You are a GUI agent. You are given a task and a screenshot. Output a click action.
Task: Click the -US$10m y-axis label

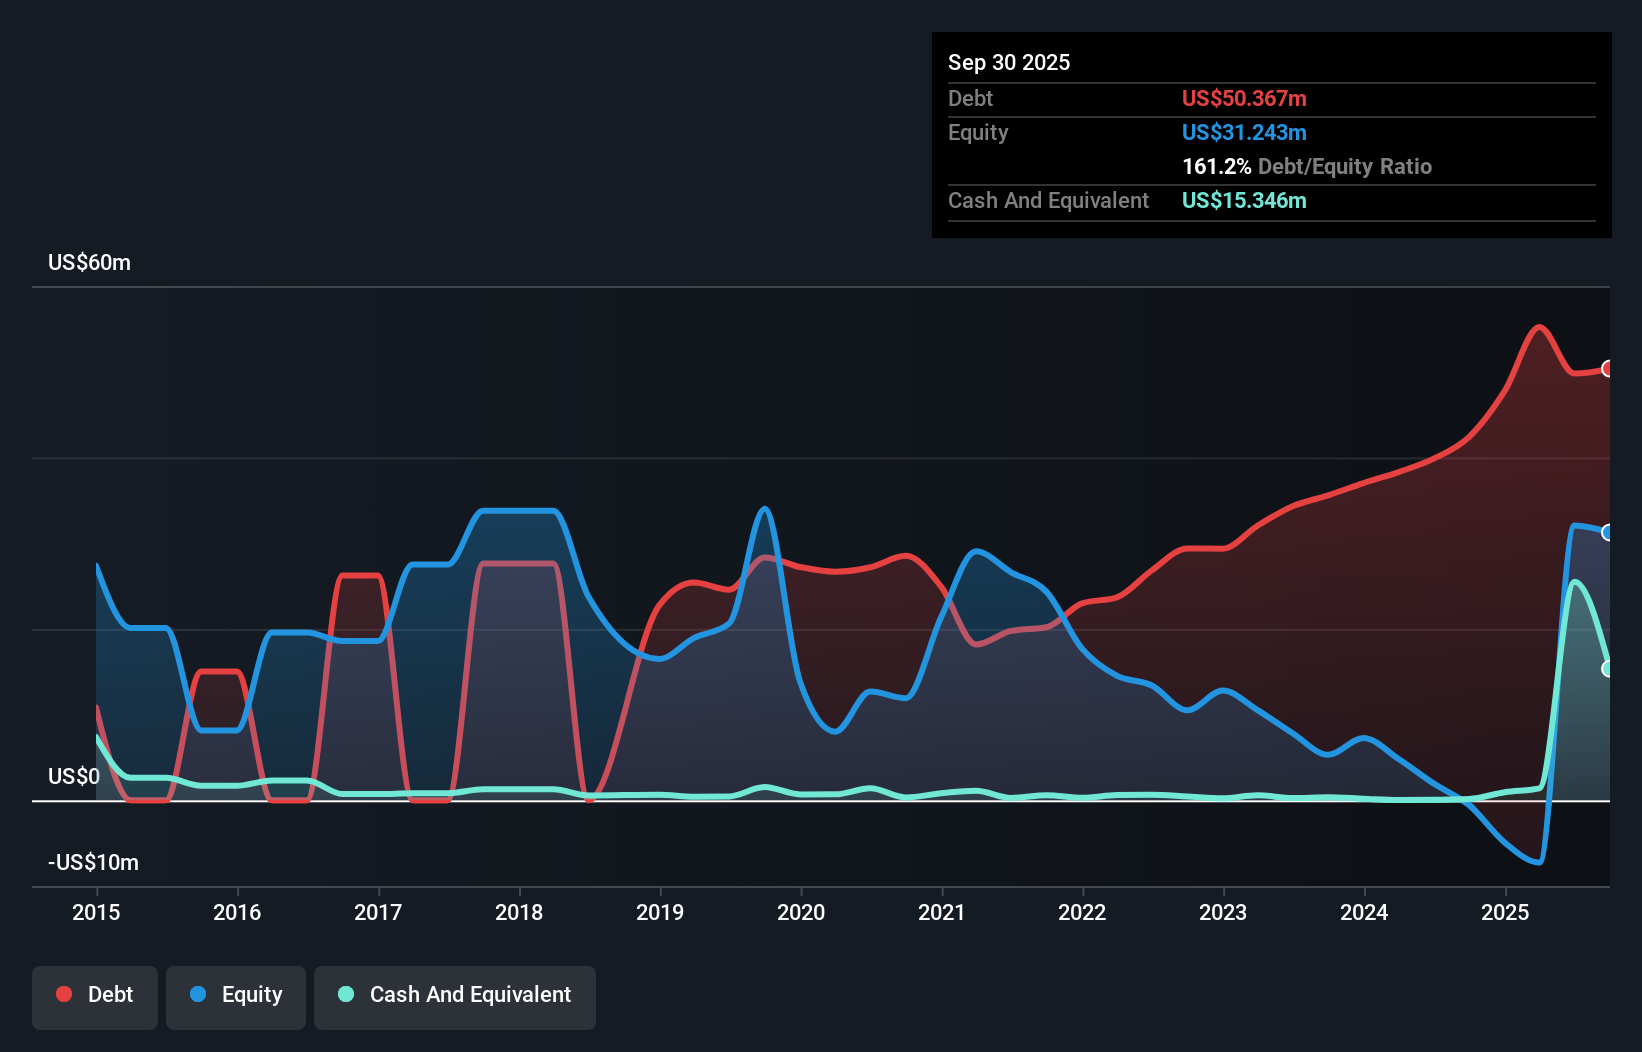coord(93,863)
